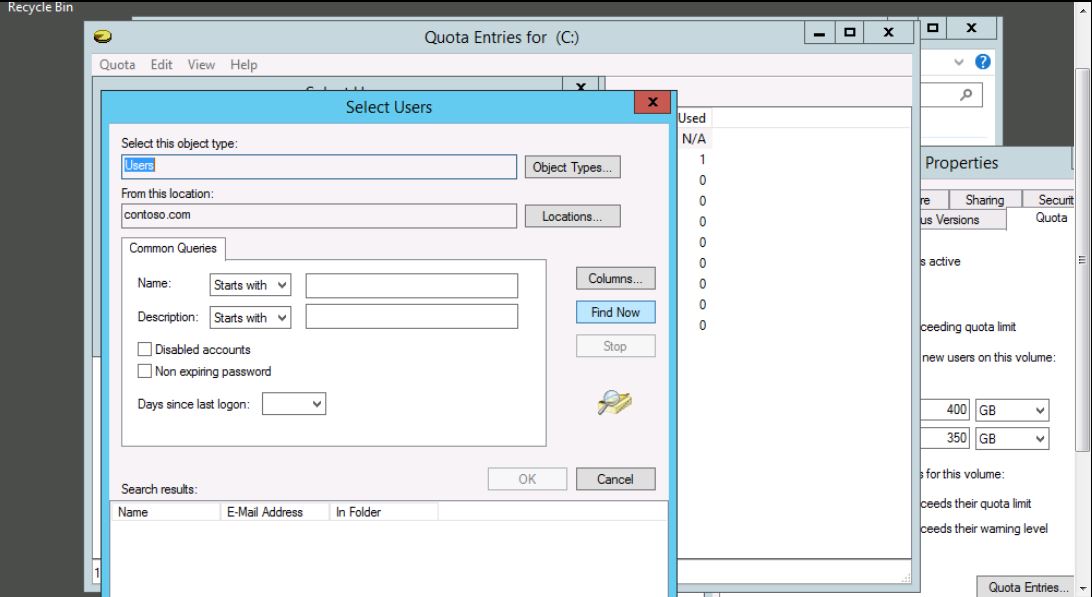Click the search magnifier folder icon
1092x597 pixels.
coord(613,402)
